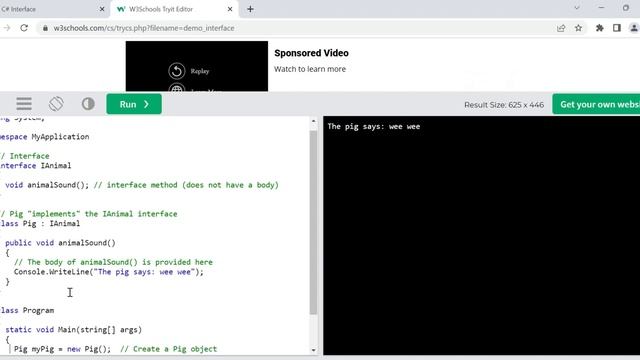Image resolution: width=640 pixels, height=360 pixels.
Task: Select the class Pig : IAnimal line
Action: point(40,223)
